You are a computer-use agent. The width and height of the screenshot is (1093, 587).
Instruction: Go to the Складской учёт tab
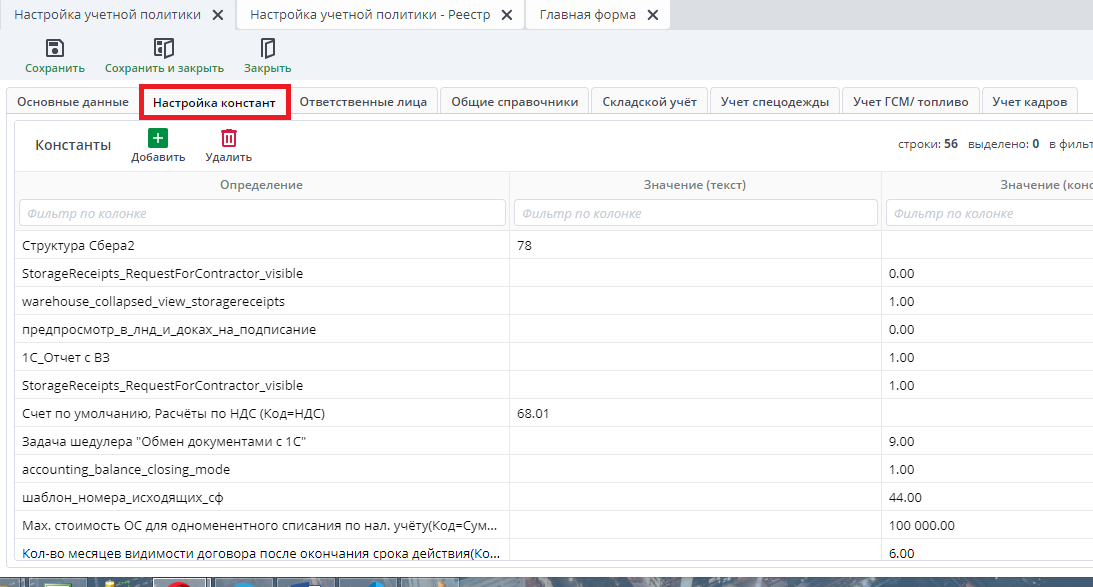point(649,102)
